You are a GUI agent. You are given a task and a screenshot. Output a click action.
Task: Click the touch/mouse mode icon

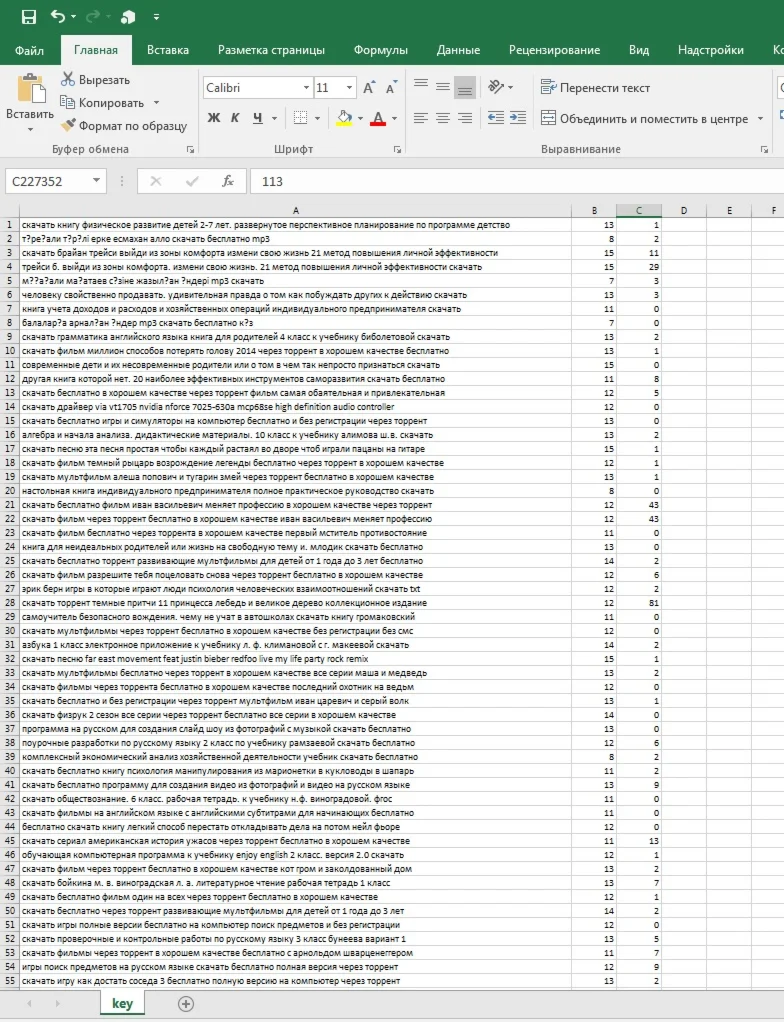point(128,17)
